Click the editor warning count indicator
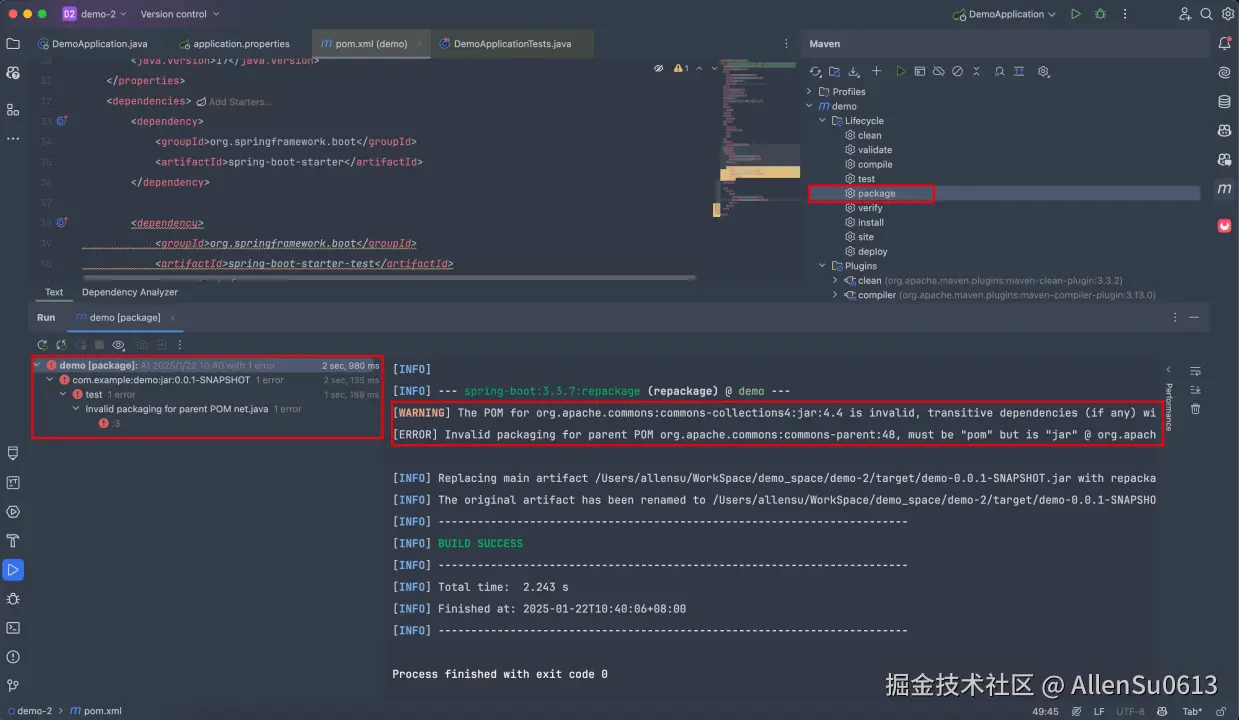1239x720 pixels. [682, 68]
